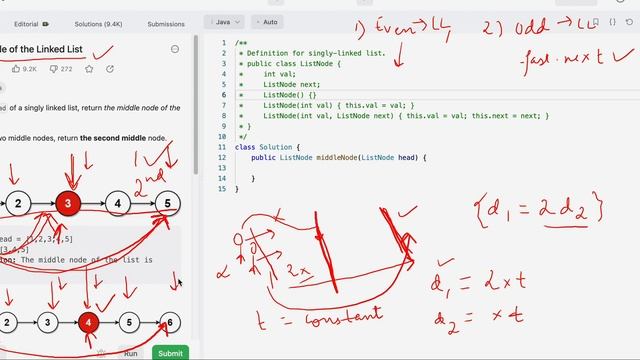Click highlighted node 3 in first example
The image size is (640, 360).
pos(68,203)
